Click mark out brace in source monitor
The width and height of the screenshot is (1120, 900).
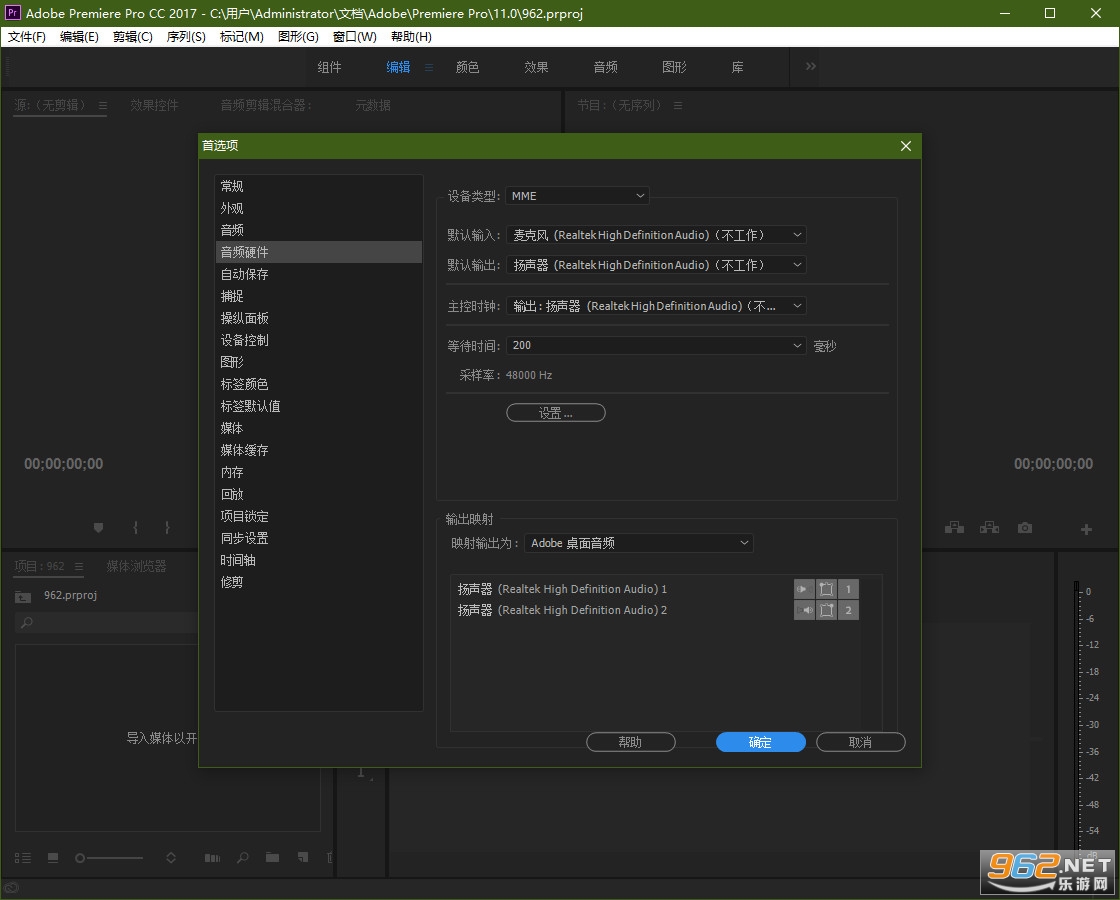[x=167, y=528]
